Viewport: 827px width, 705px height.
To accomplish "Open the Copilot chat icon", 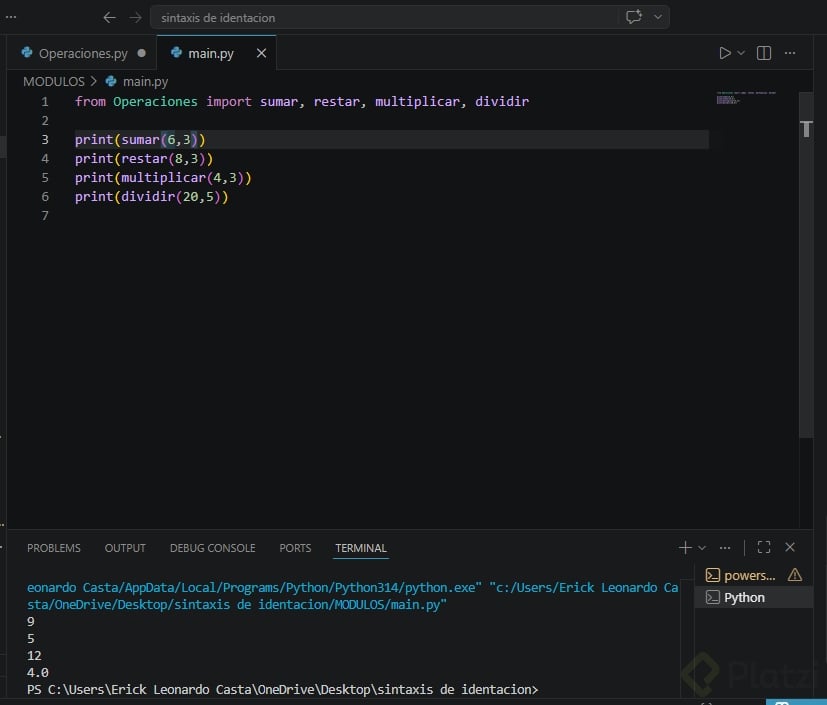I will [633, 17].
